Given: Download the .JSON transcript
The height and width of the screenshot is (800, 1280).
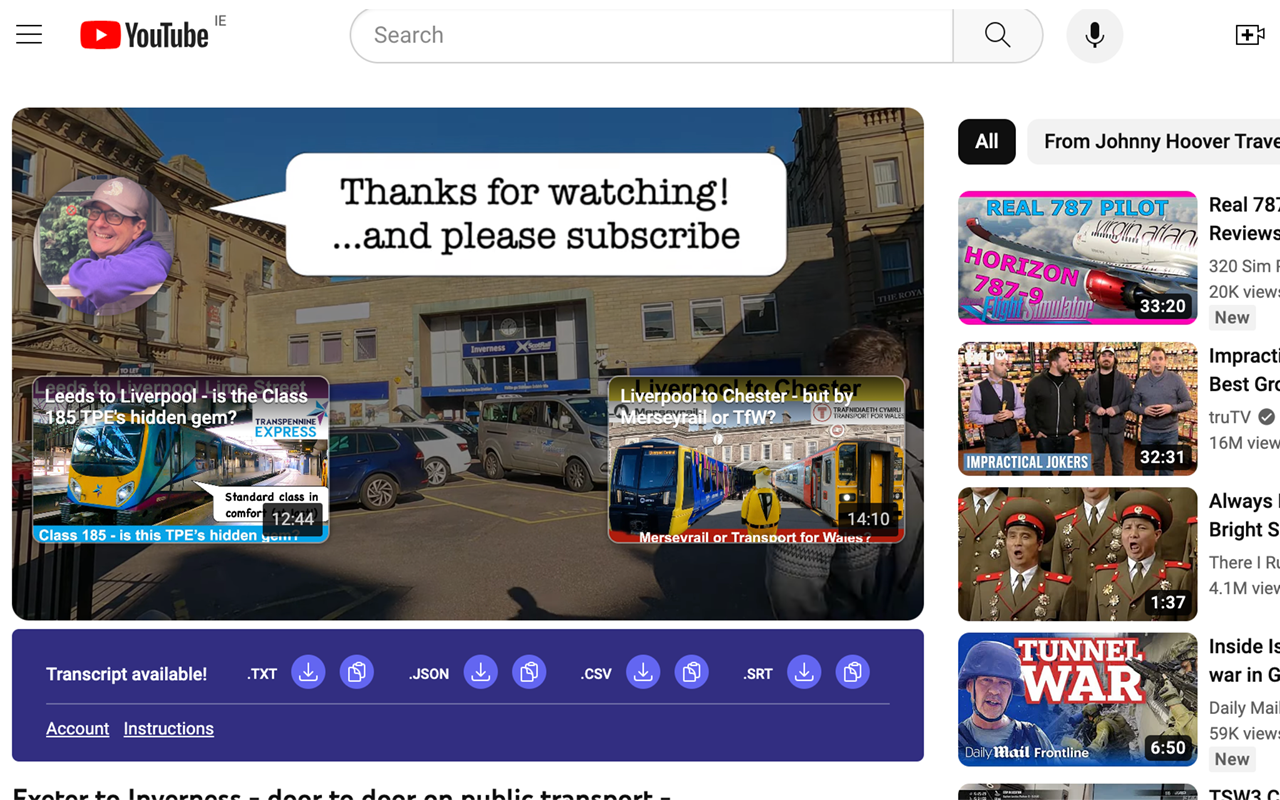Looking at the screenshot, I should pos(480,672).
